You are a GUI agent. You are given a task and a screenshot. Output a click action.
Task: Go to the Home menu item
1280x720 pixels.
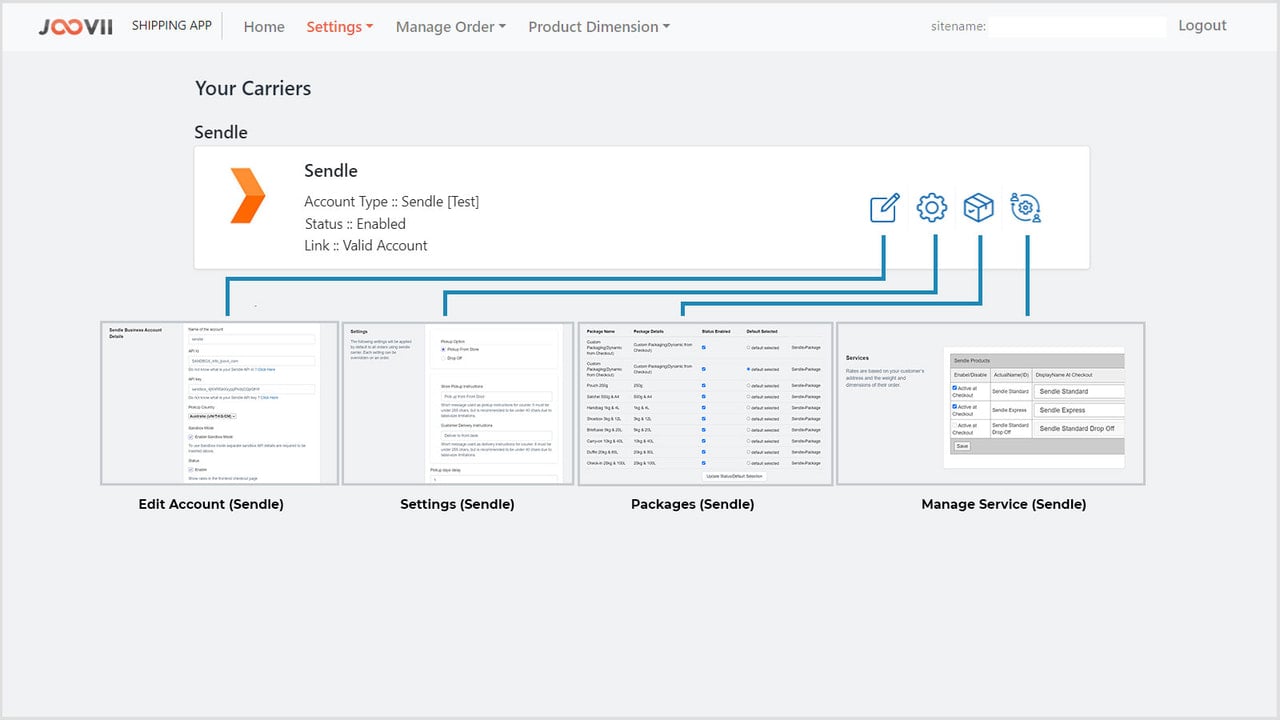[264, 27]
